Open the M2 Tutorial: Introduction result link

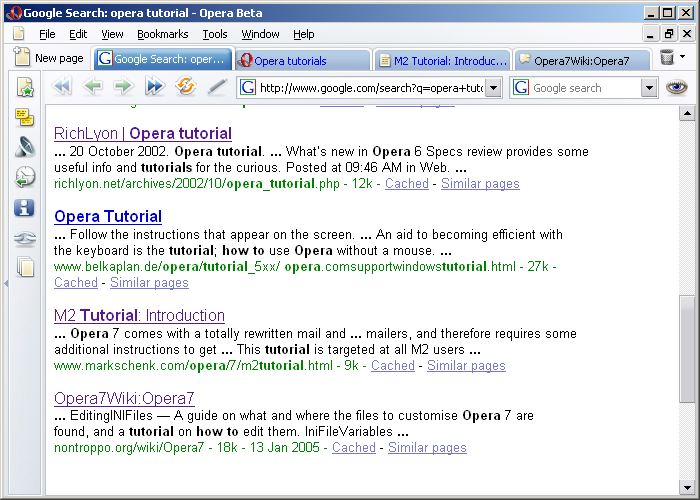click(139, 315)
